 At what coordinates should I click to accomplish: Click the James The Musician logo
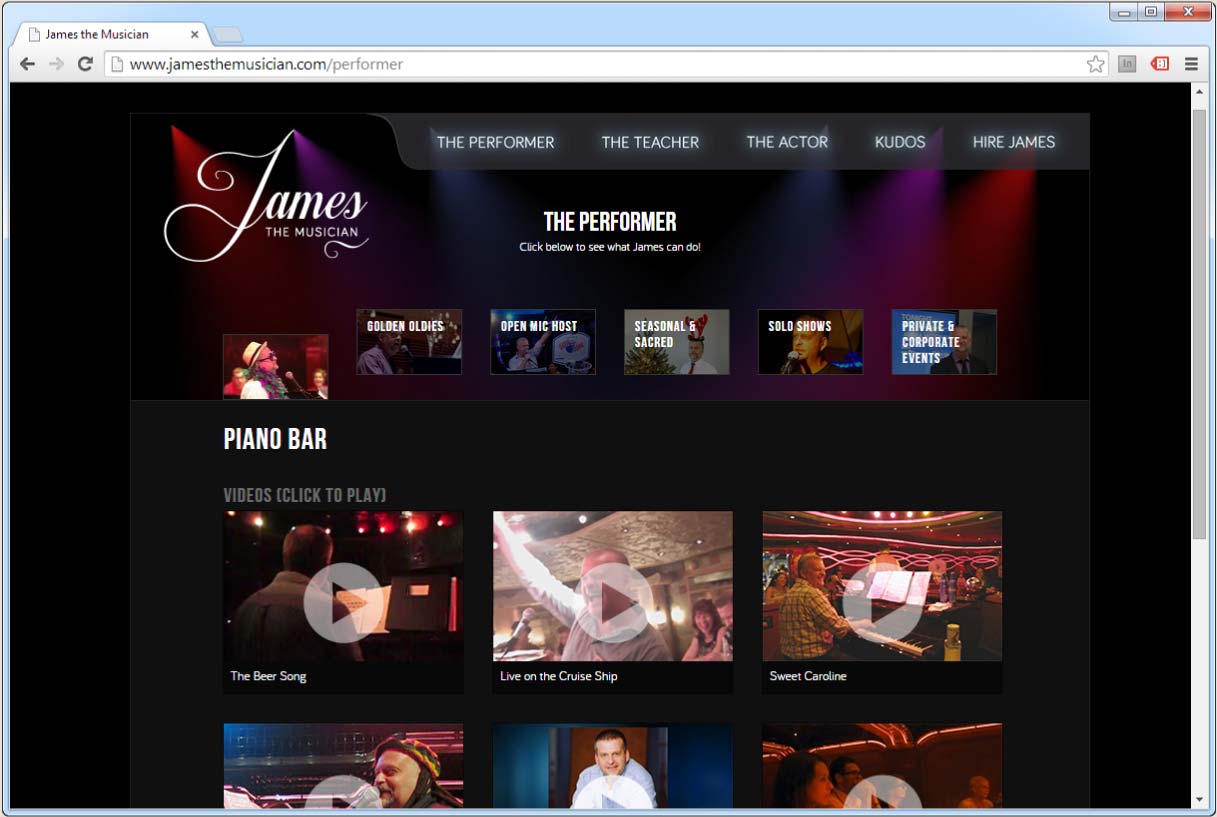click(267, 196)
